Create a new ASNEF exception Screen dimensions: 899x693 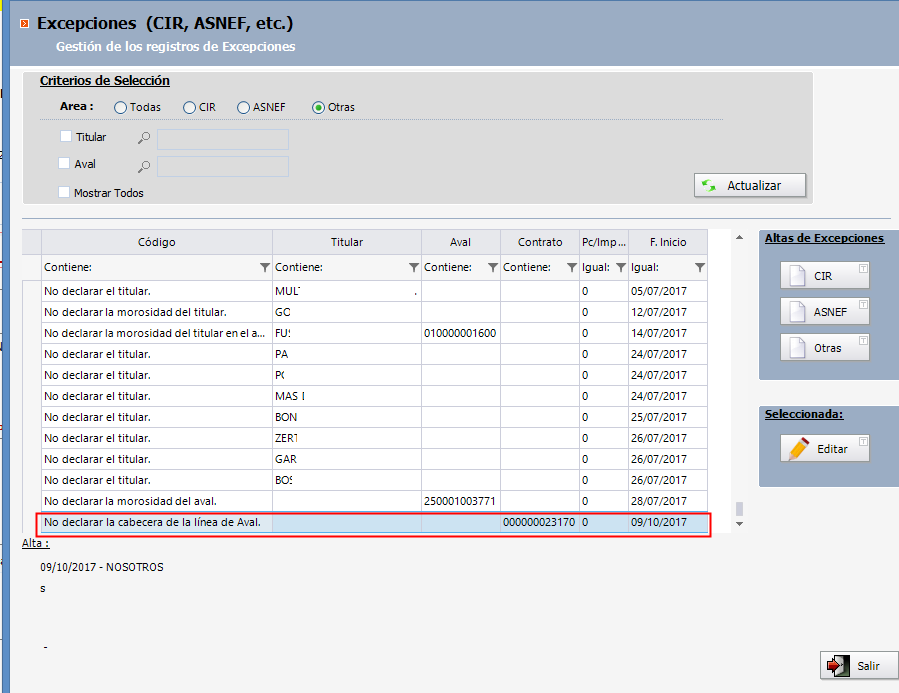(824, 312)
